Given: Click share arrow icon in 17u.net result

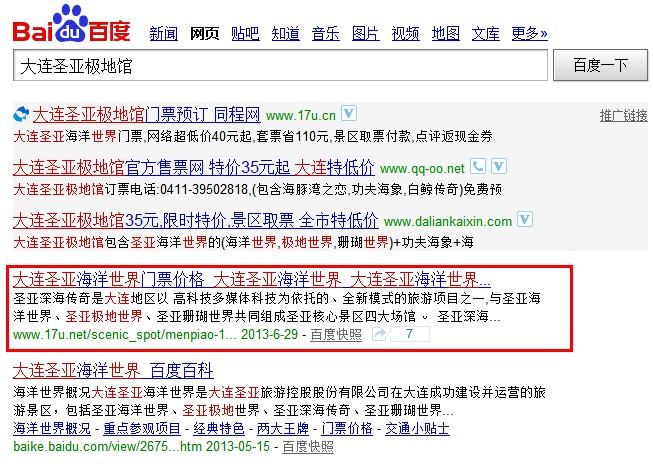Looking at the screenshot, I should pos(379,334).
